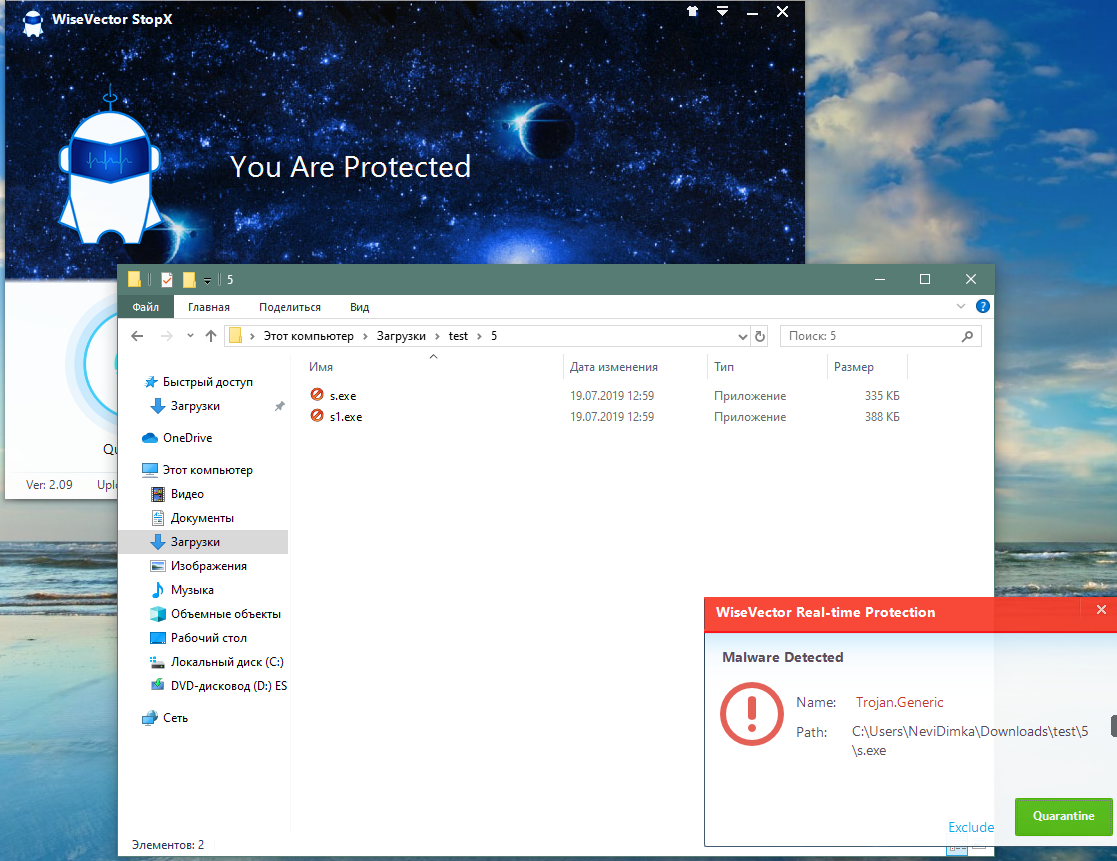Sort by the Тип column header
The height and width of the screenshot is (861, 1117).
click(x=724, y=367)
